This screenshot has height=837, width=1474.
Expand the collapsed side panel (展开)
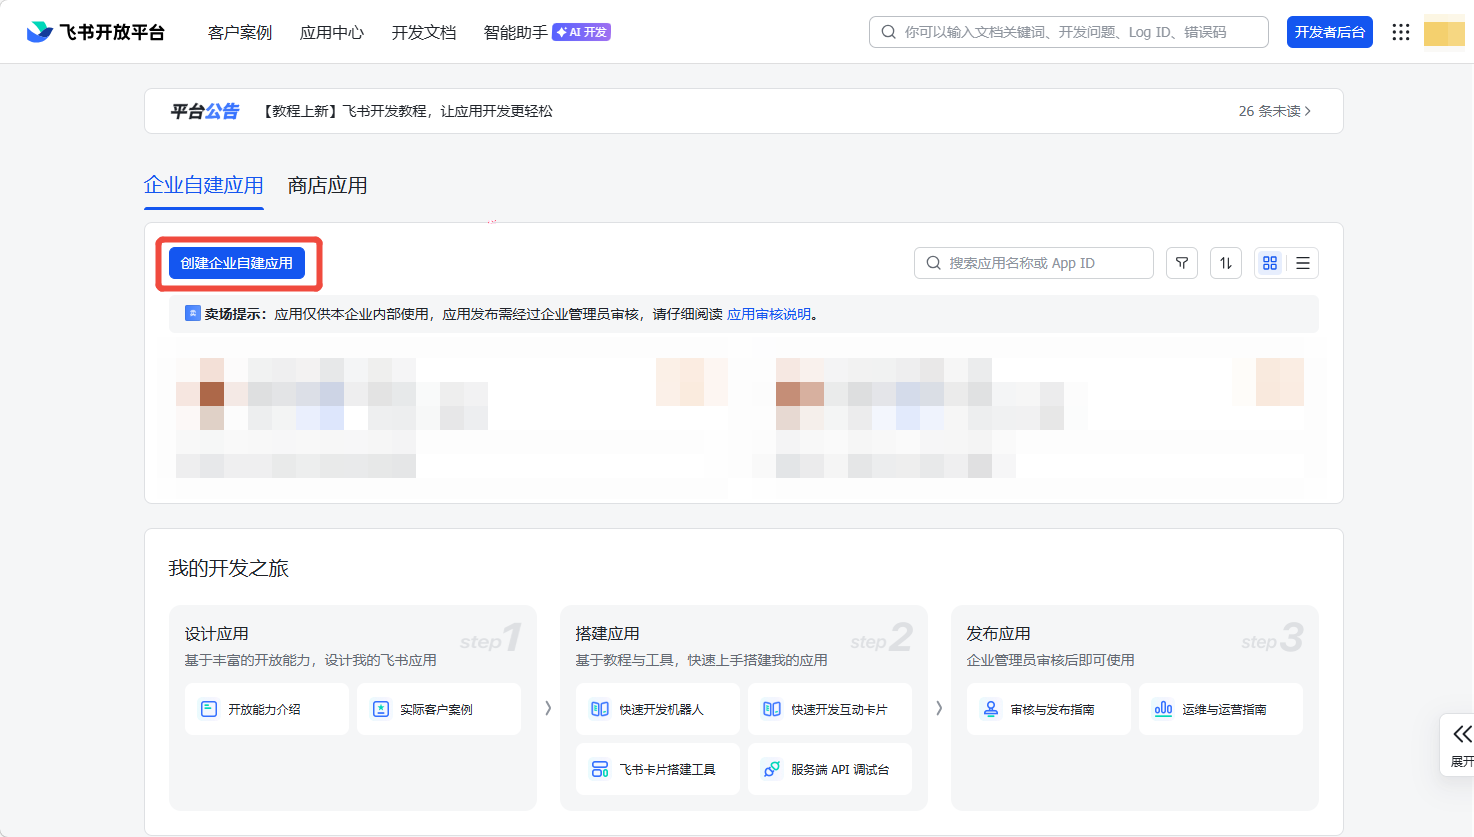(1461, 744)
